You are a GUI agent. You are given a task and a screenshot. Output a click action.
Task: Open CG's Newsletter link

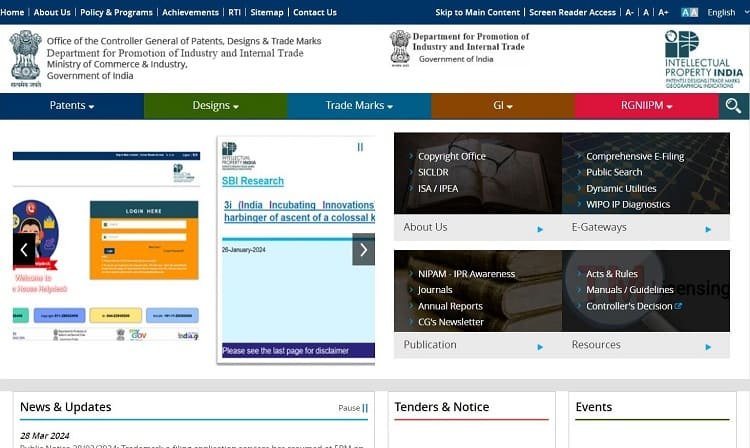click(x=451, y=322)
